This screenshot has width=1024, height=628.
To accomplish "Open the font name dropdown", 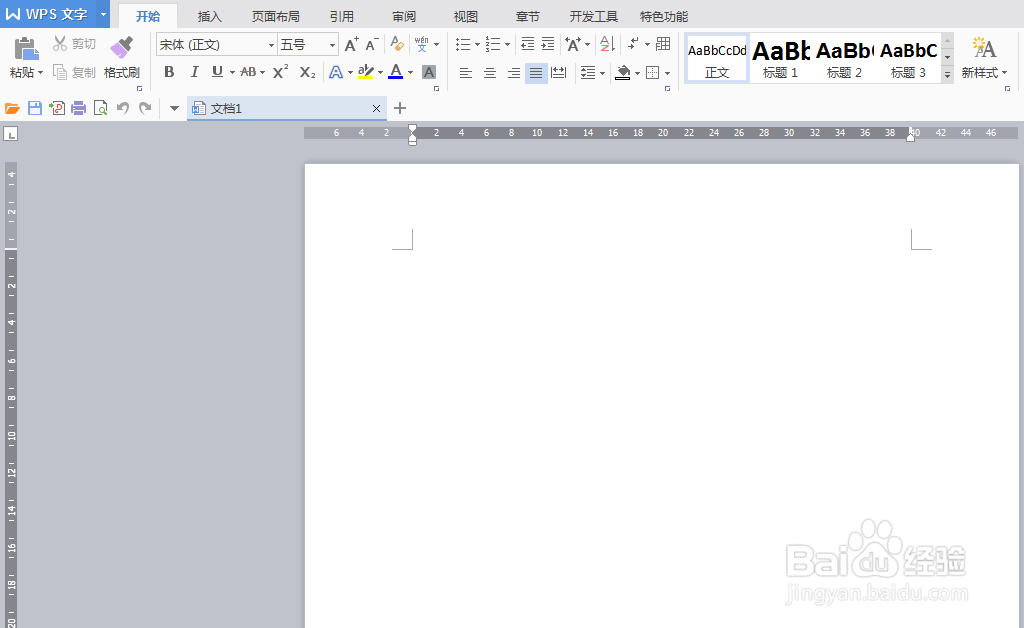I will click(271, 45).
